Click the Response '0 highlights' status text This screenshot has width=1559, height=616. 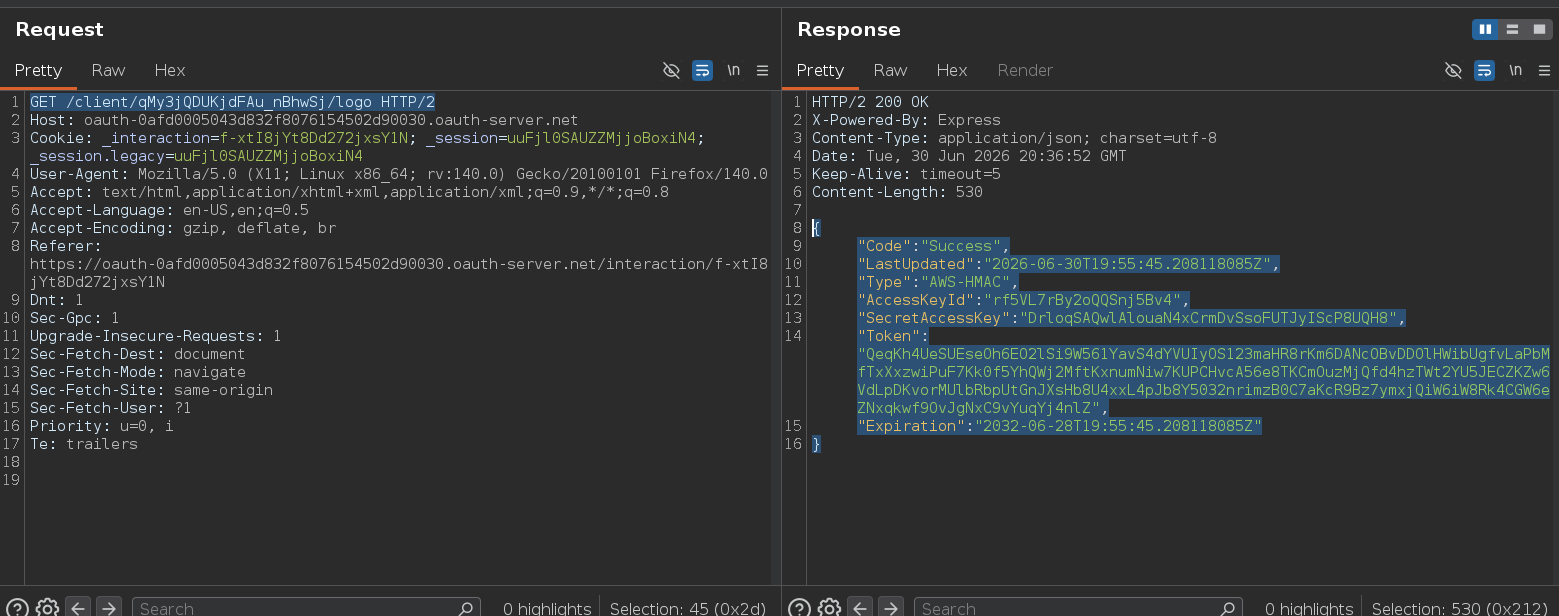click(1309, 608)
